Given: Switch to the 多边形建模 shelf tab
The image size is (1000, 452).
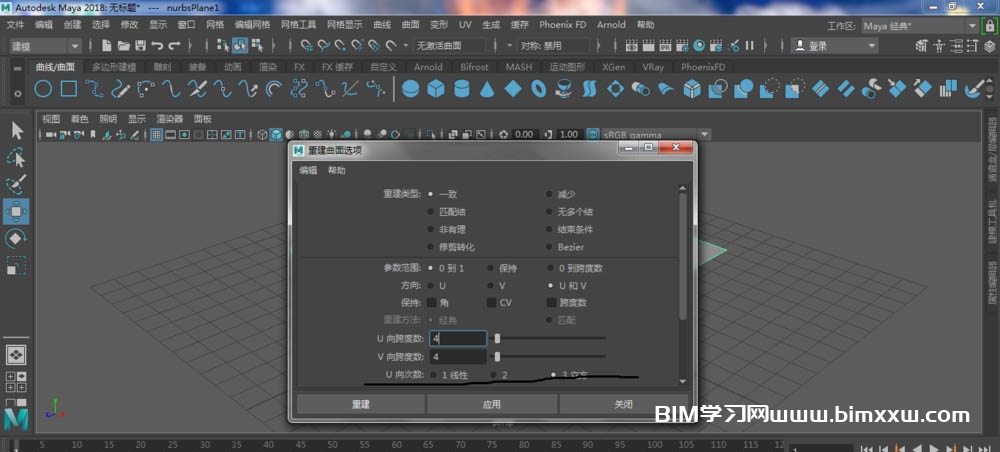Looking at the screenshot, I should click(113, 67).
